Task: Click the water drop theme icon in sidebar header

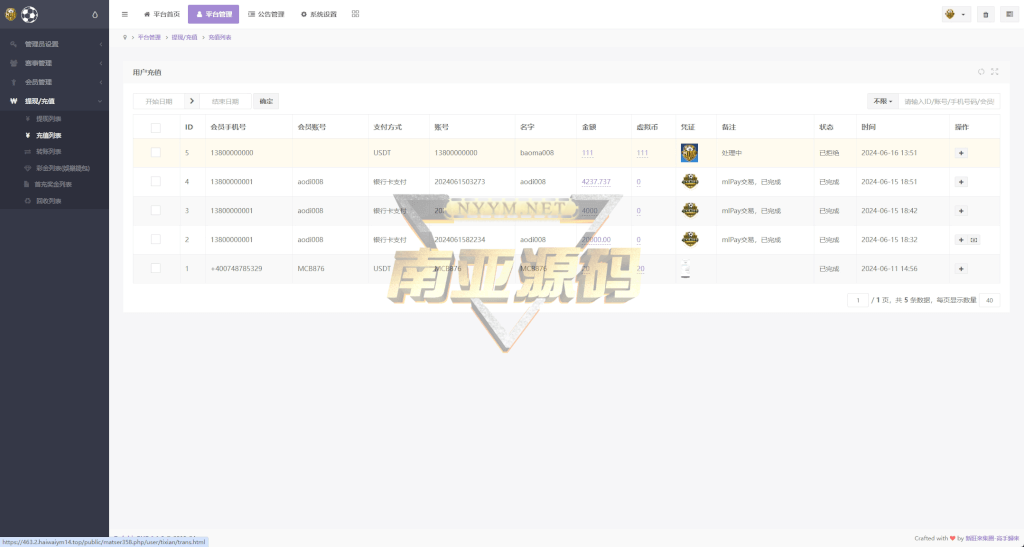Action: pyautogui.click(x=95, y=14)
